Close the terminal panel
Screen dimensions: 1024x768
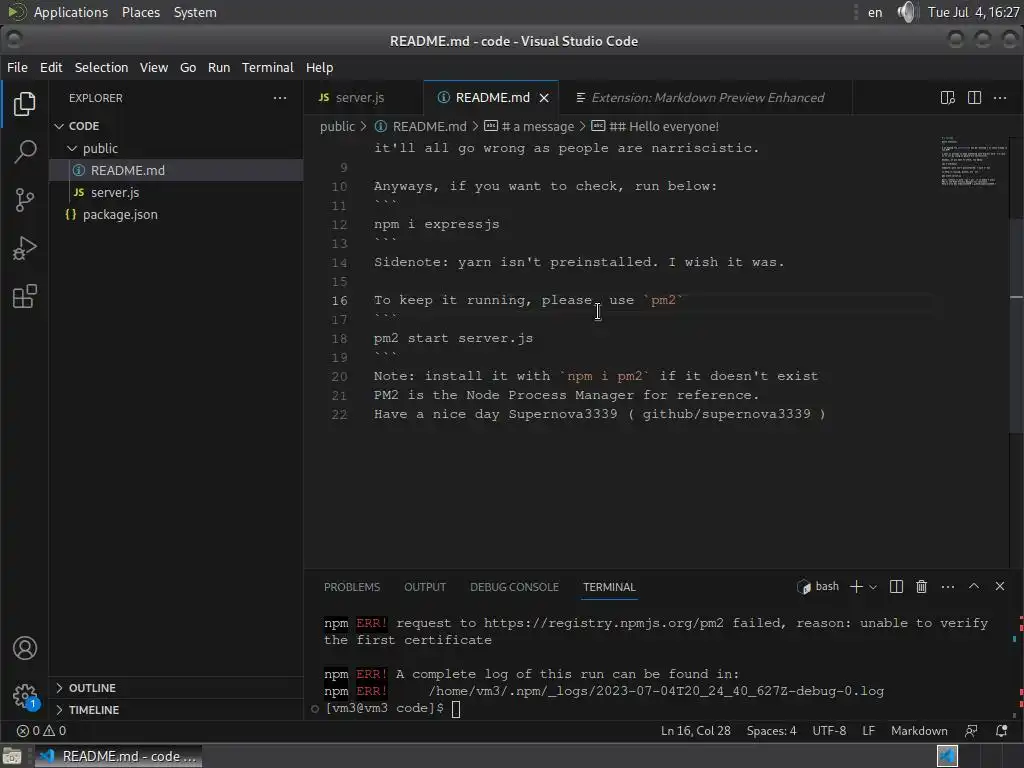pyautogui.click(x=1000, y=586)
